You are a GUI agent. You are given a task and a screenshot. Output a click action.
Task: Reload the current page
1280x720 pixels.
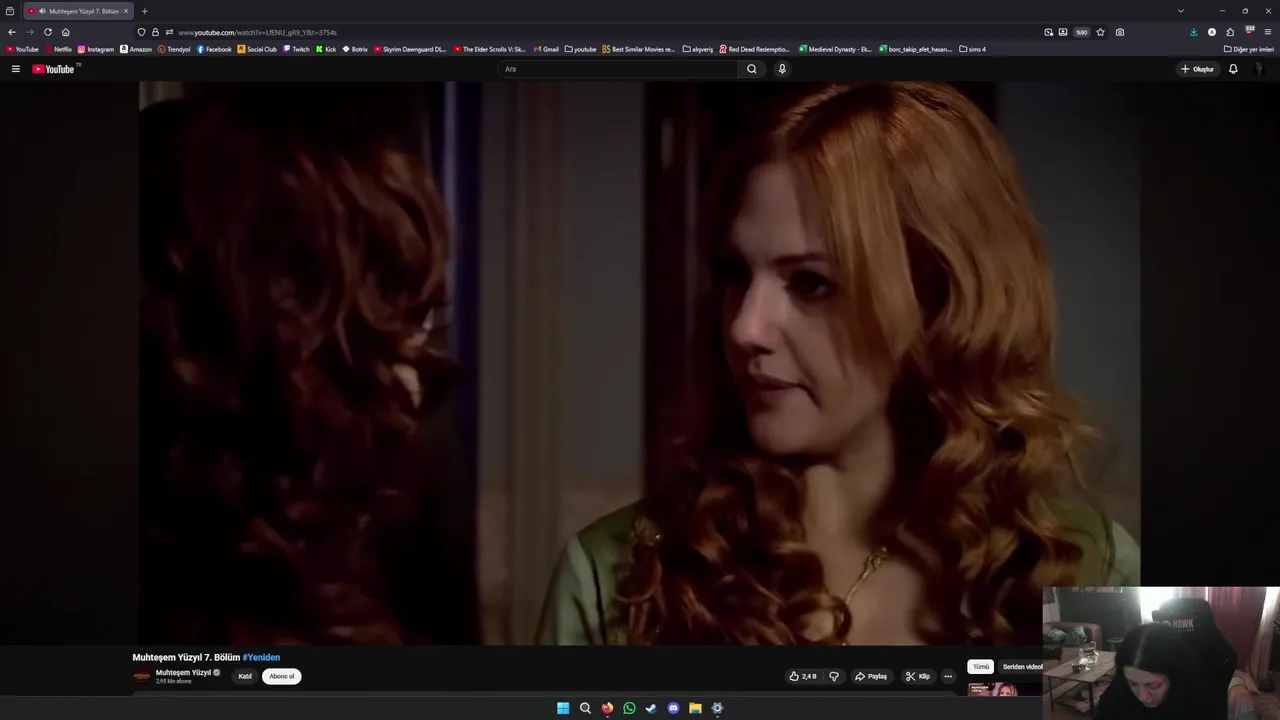pyautogui.click(x=48, y=32)
